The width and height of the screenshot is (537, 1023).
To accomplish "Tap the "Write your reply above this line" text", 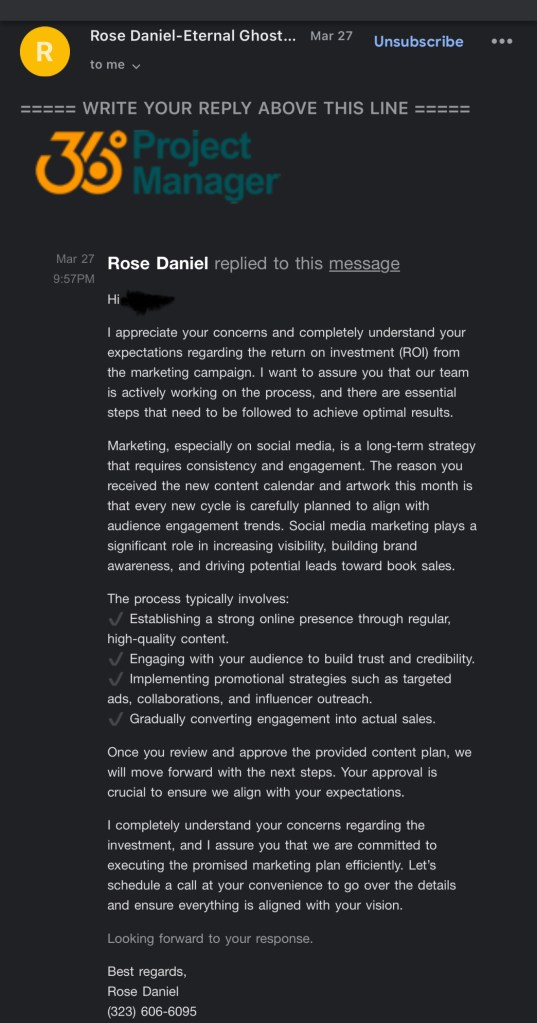I will (245, 108).
